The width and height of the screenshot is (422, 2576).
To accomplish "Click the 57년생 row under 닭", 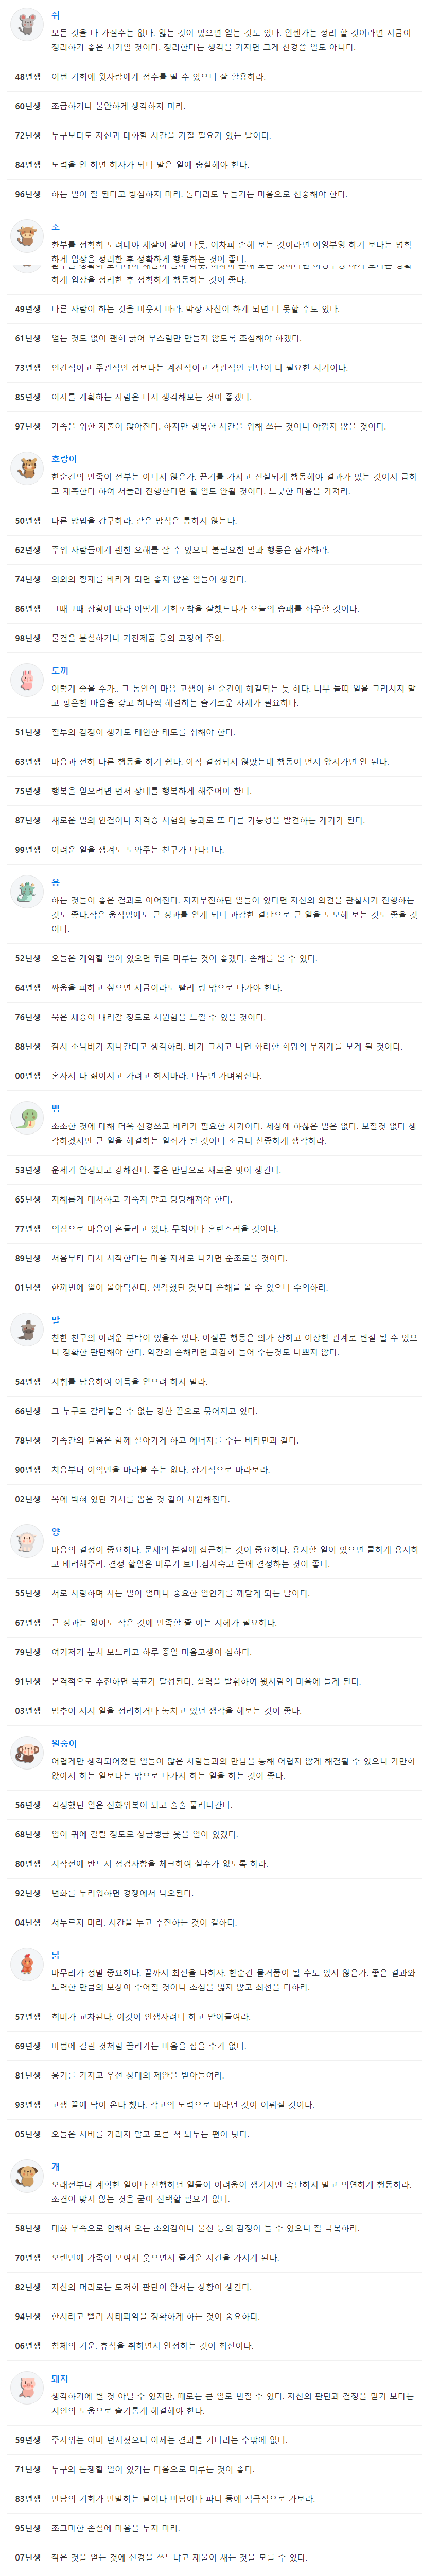I will pos(211,2037).
